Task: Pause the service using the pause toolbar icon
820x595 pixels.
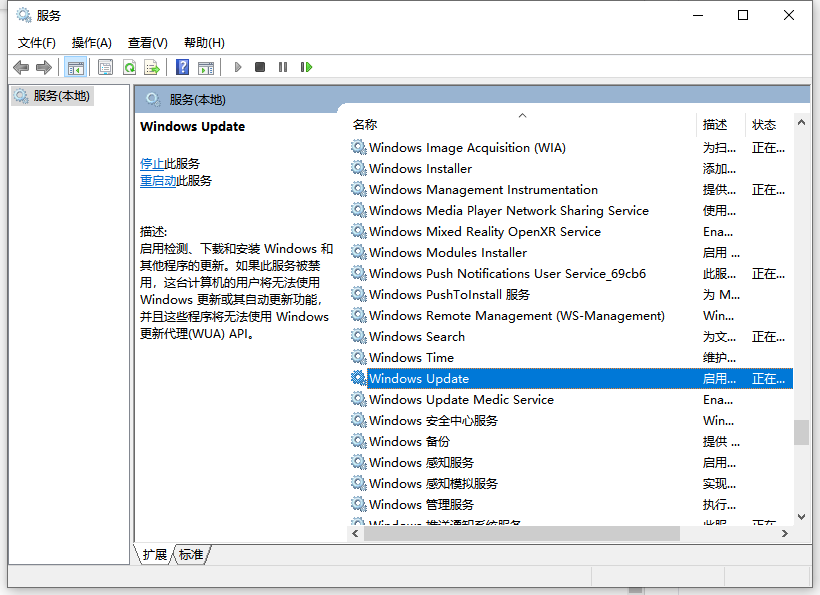Action: coord(284,66)
